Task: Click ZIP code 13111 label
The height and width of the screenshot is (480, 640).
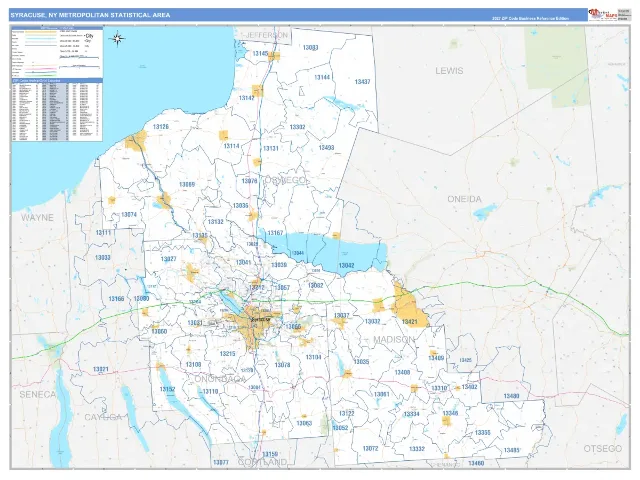Action: tap(103, 233)
